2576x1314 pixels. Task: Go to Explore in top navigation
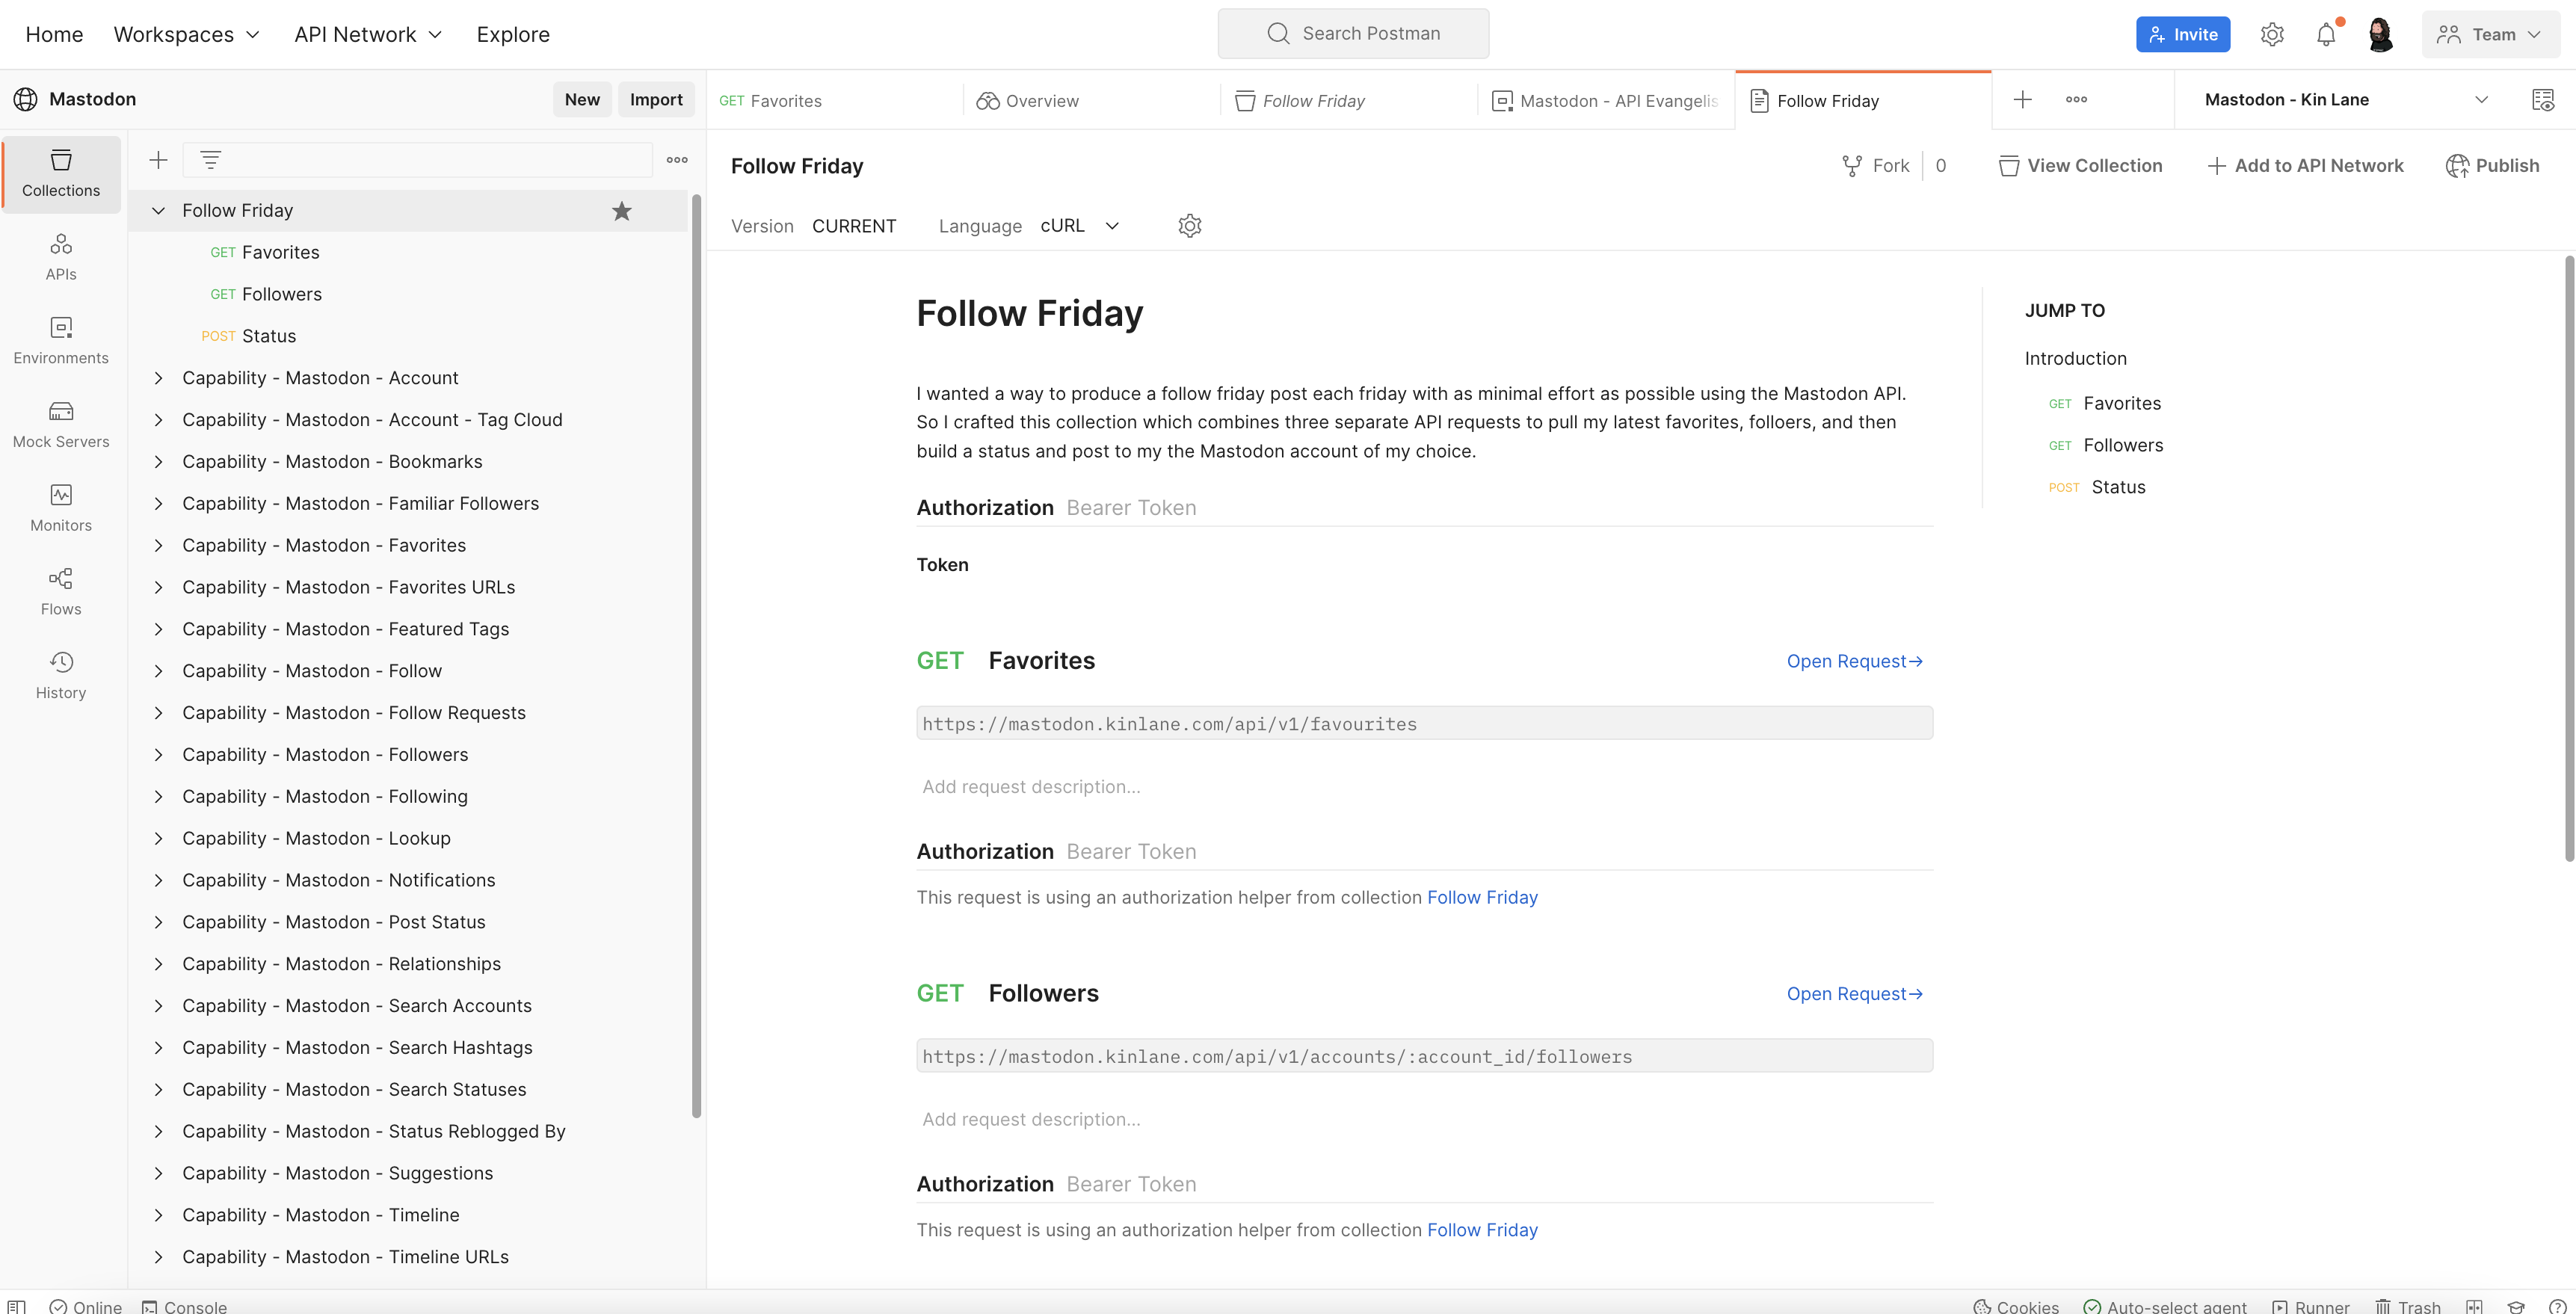[x=513, y=34]
